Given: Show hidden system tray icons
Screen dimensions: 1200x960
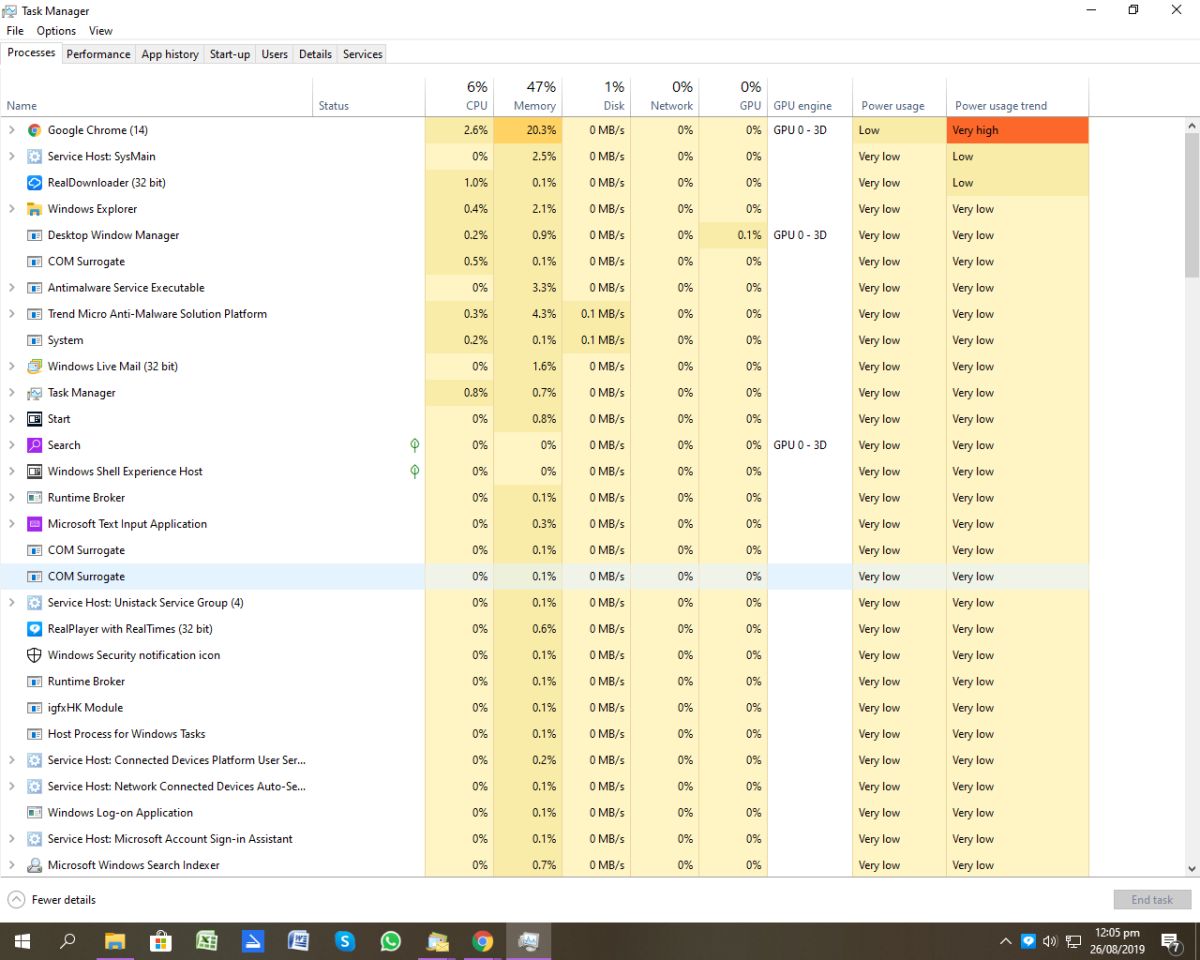Looking at the screenshot, I should click(x=1005, y=941).
